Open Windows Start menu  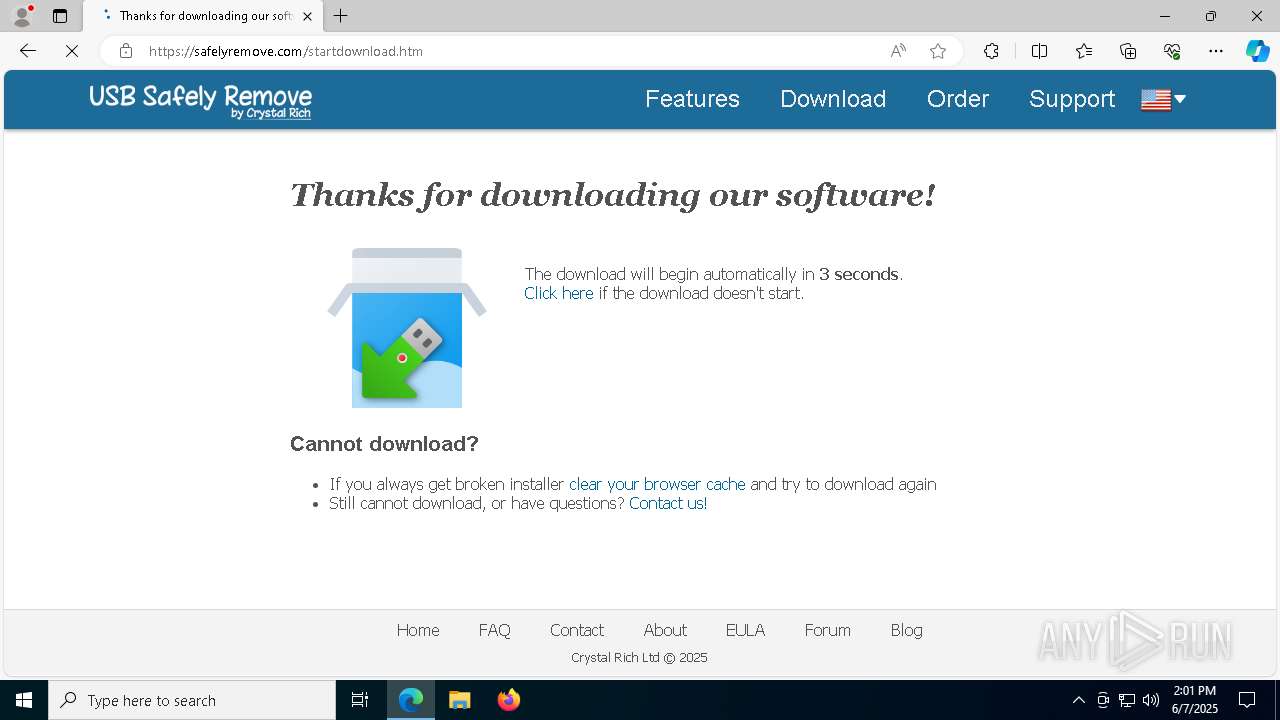coord(24,700)
